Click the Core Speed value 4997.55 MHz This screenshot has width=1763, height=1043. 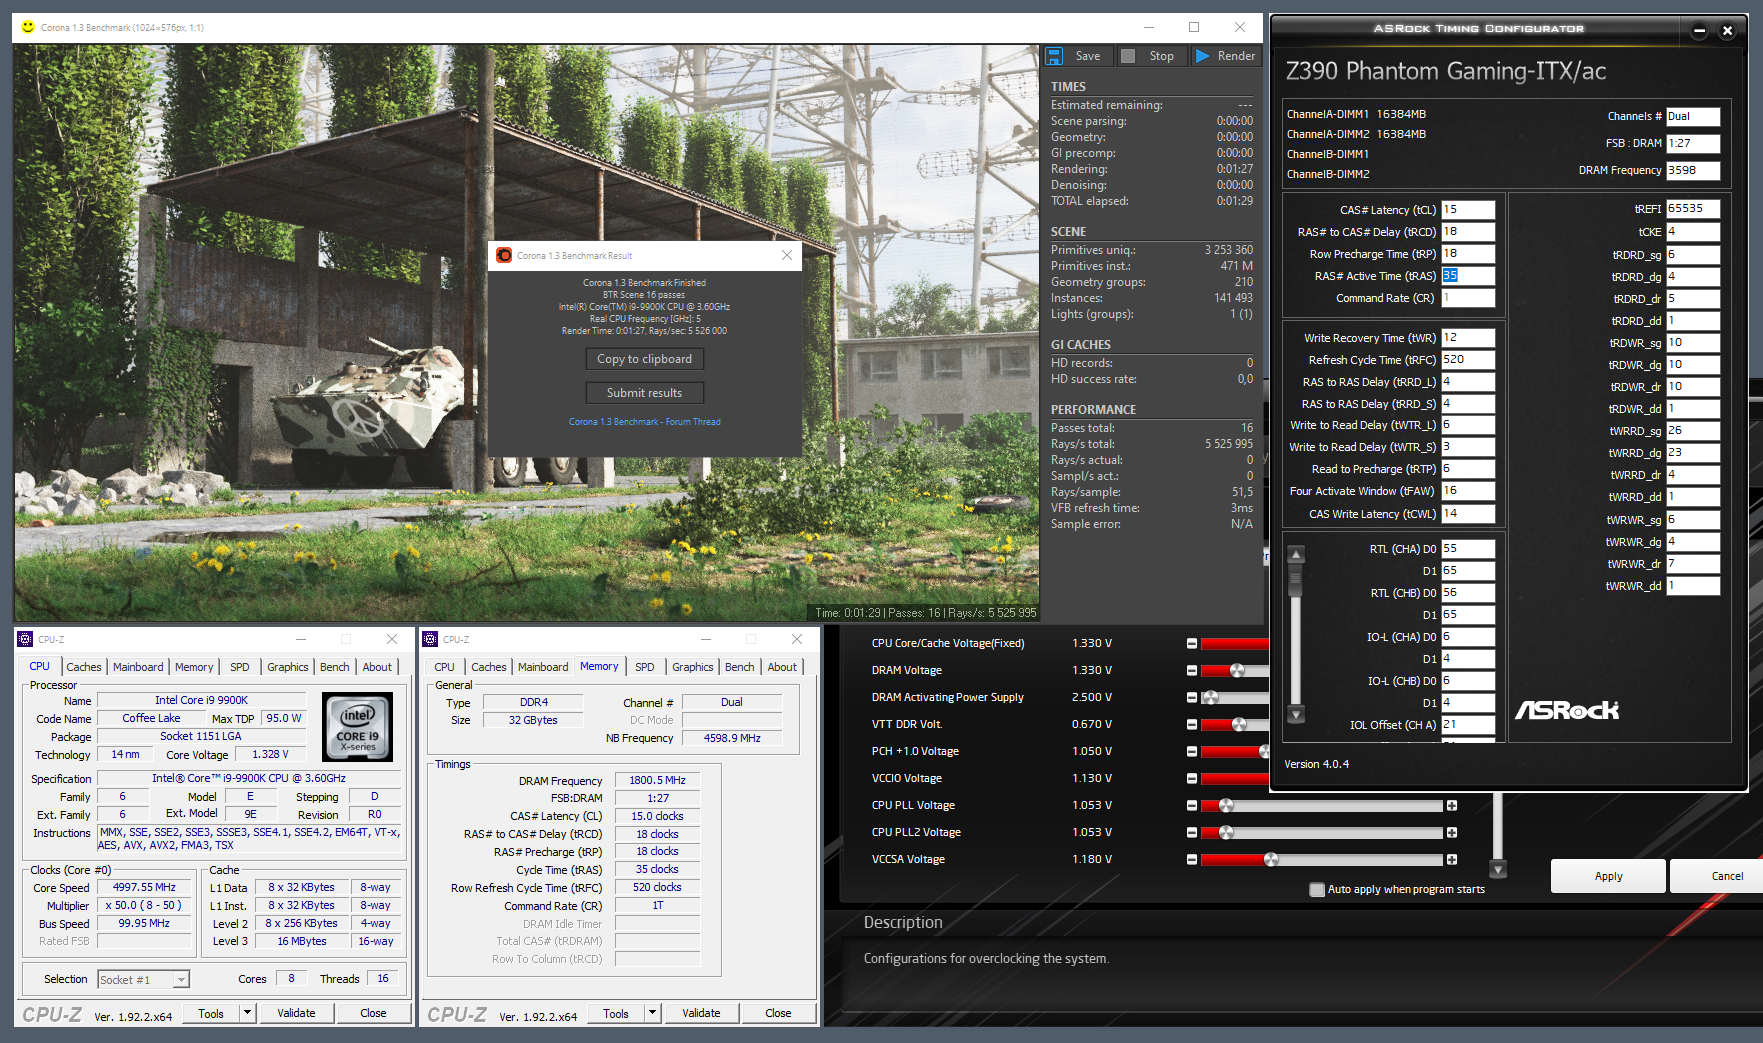click(x=144, y=888)
